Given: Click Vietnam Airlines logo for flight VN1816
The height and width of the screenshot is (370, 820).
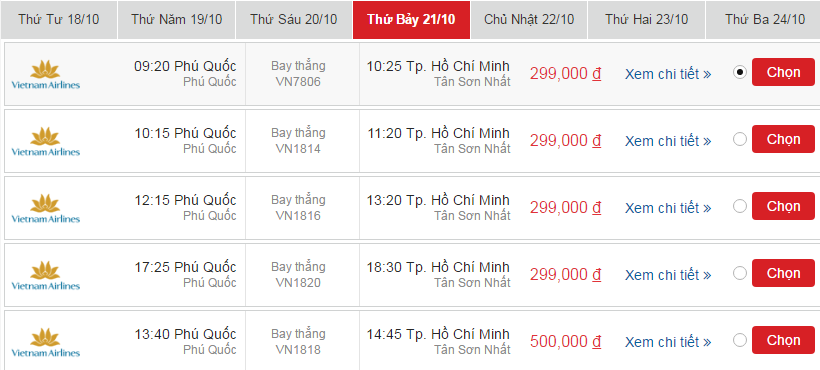Looking at the screenshot, I should point(45,208).
